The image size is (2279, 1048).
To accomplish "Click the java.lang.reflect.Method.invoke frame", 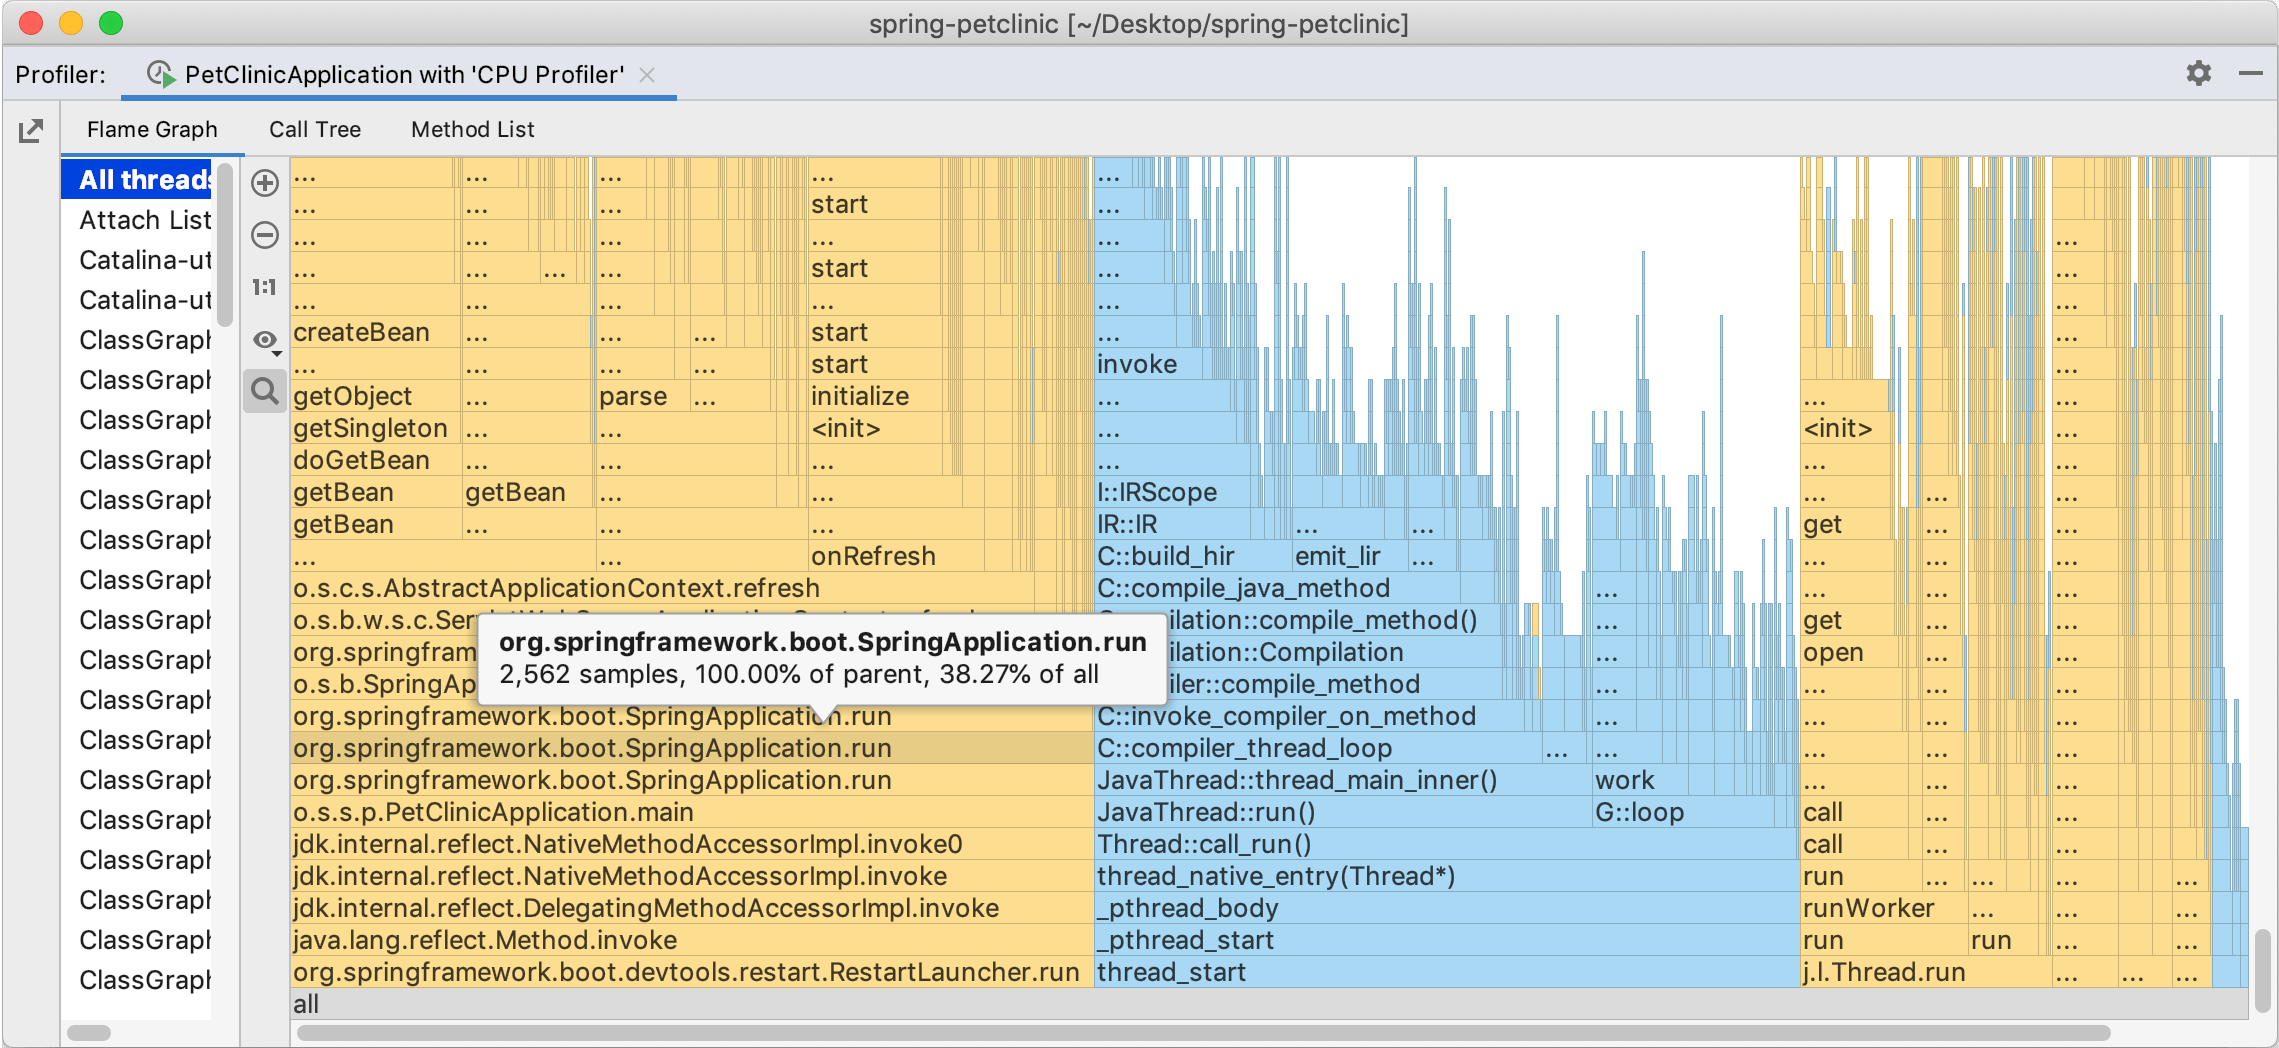I will pos(692,940).
